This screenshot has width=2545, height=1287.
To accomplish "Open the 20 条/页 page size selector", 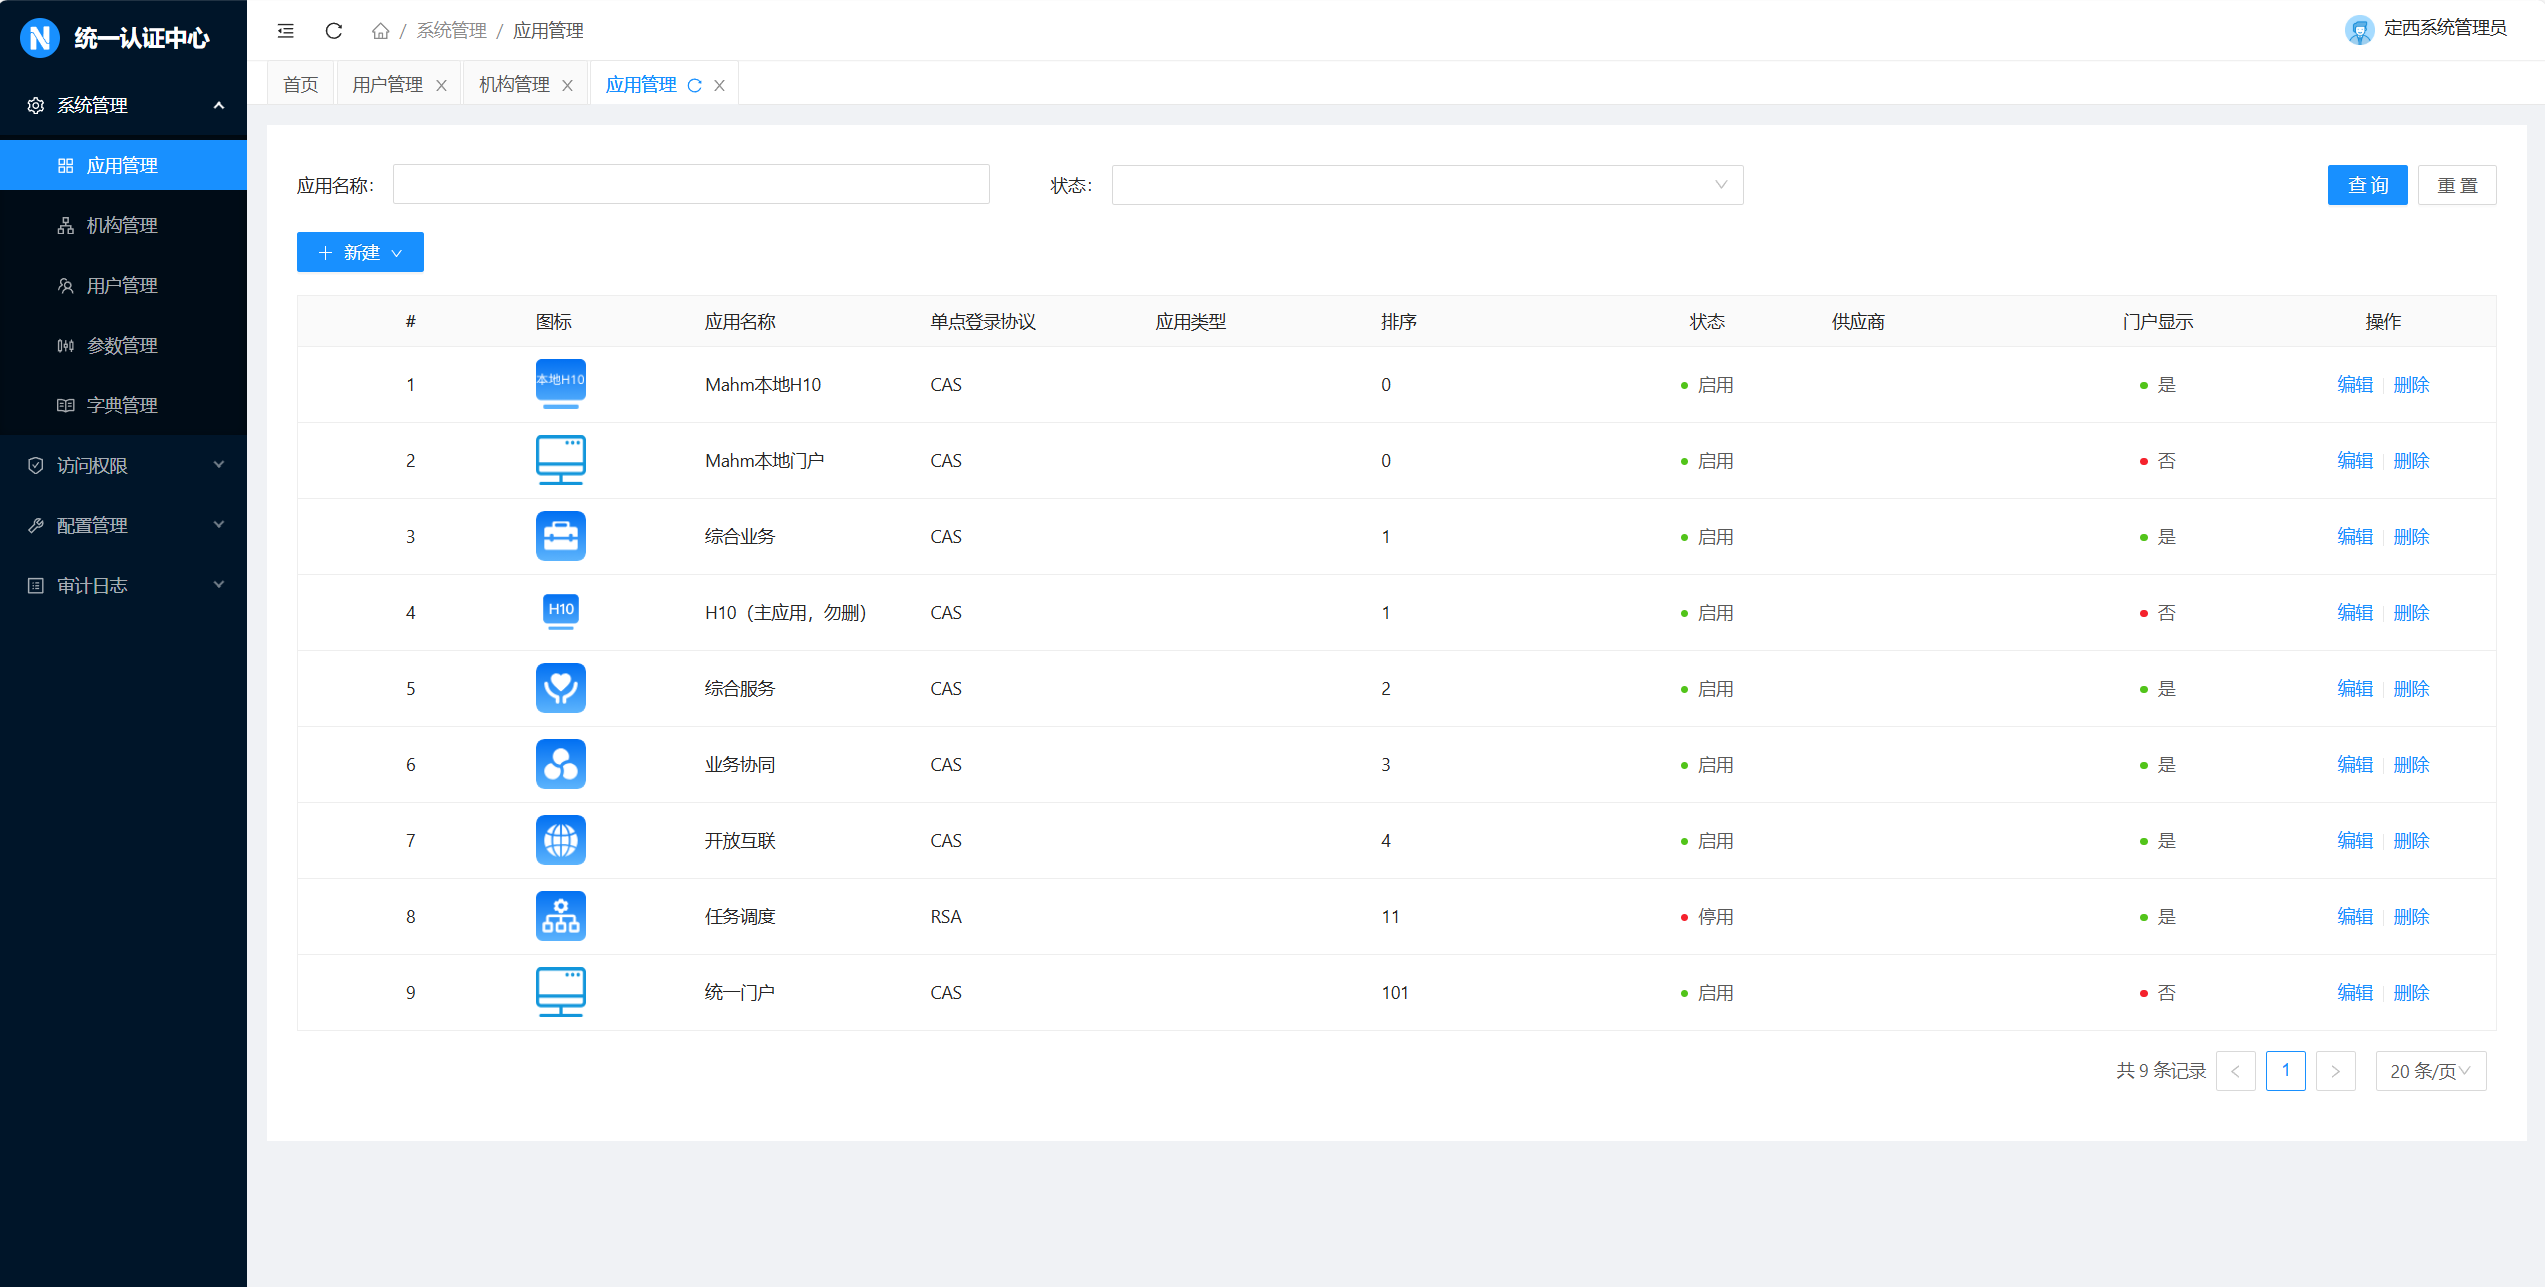I will pos(2430,1071).
